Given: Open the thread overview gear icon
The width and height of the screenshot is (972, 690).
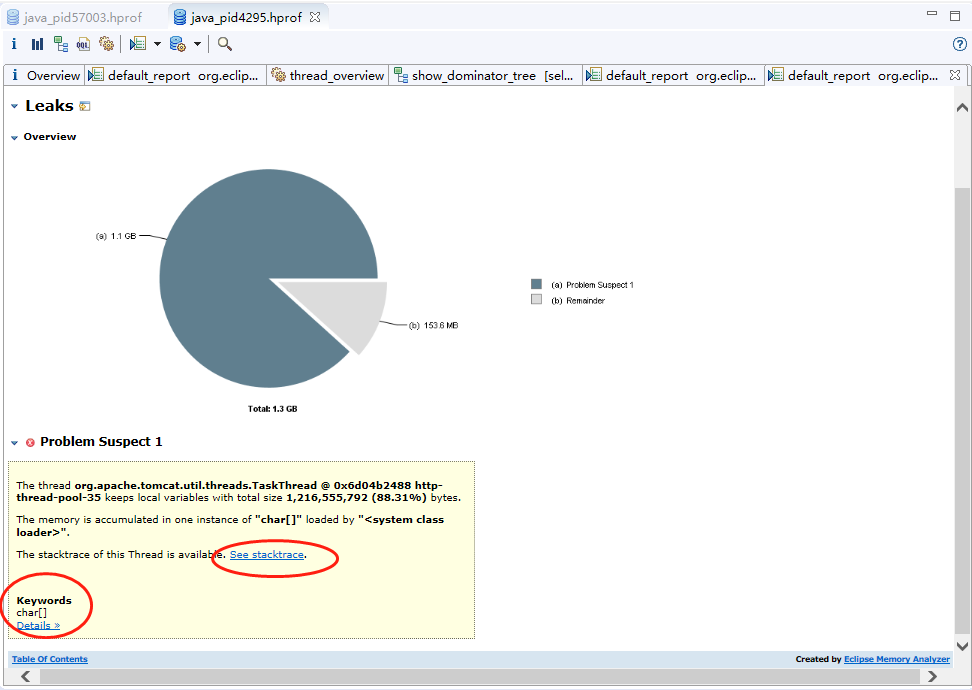Looking at the screenshot, I should click(107, 44).
